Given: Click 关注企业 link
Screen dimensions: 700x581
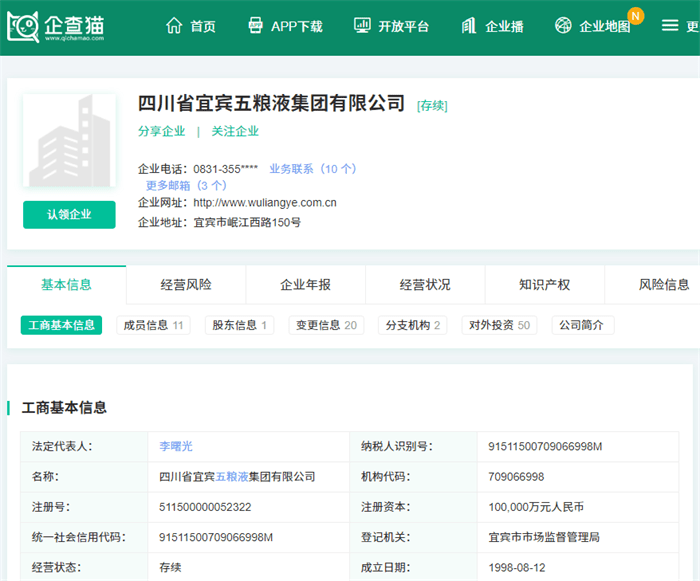Looking at the screenshot, I should [x=235, y=131].
